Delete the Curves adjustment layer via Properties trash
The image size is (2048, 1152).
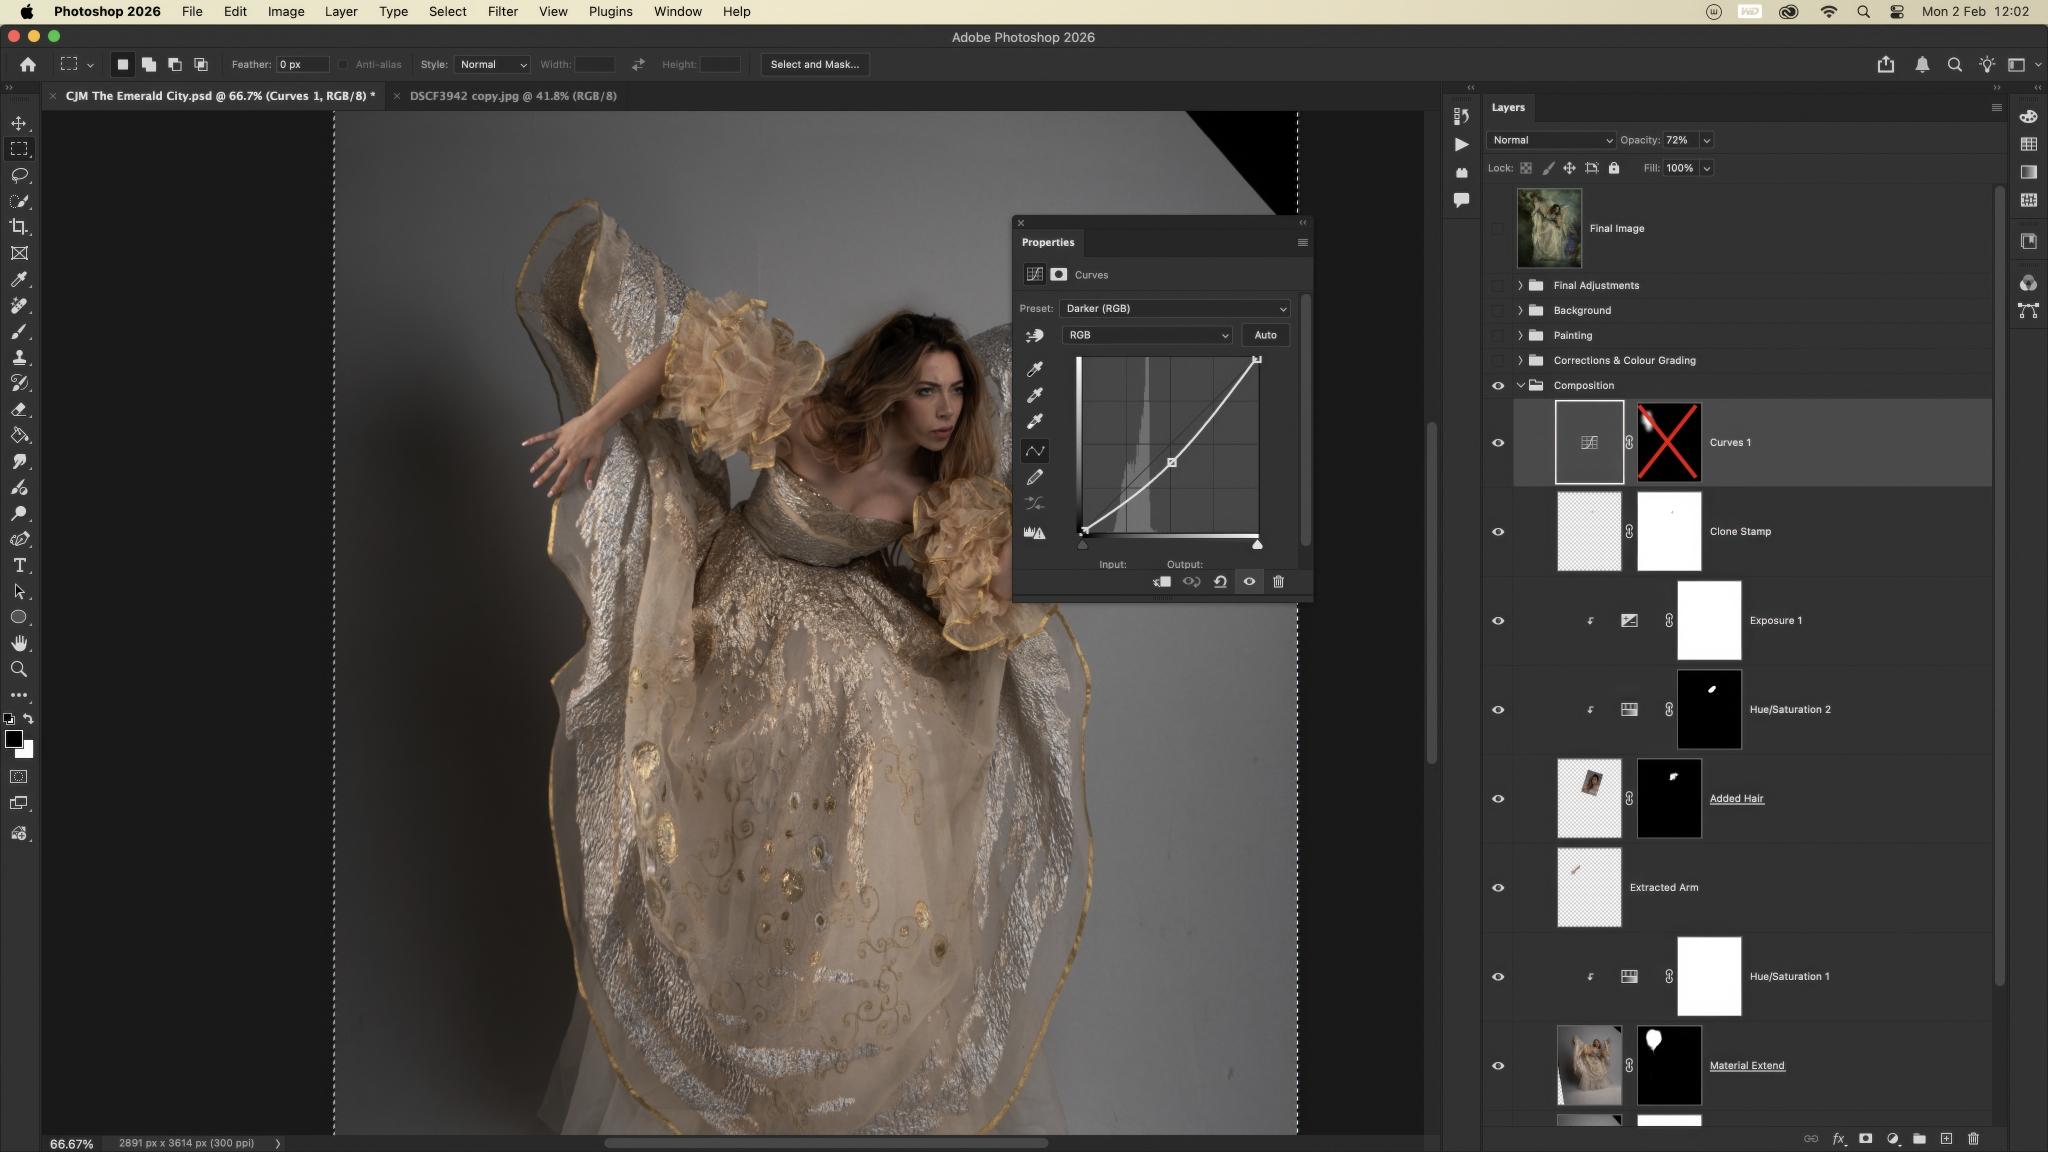(1278, 582)
